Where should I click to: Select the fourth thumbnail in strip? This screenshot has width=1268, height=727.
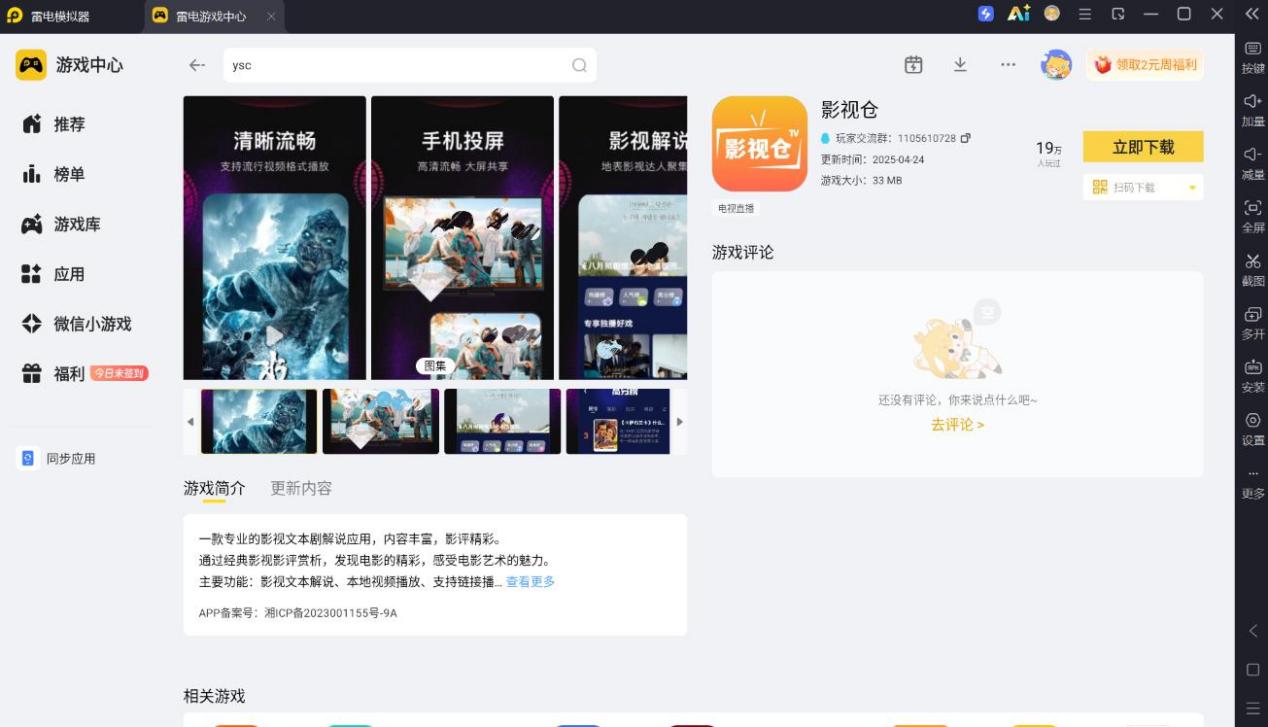(618, 421)
